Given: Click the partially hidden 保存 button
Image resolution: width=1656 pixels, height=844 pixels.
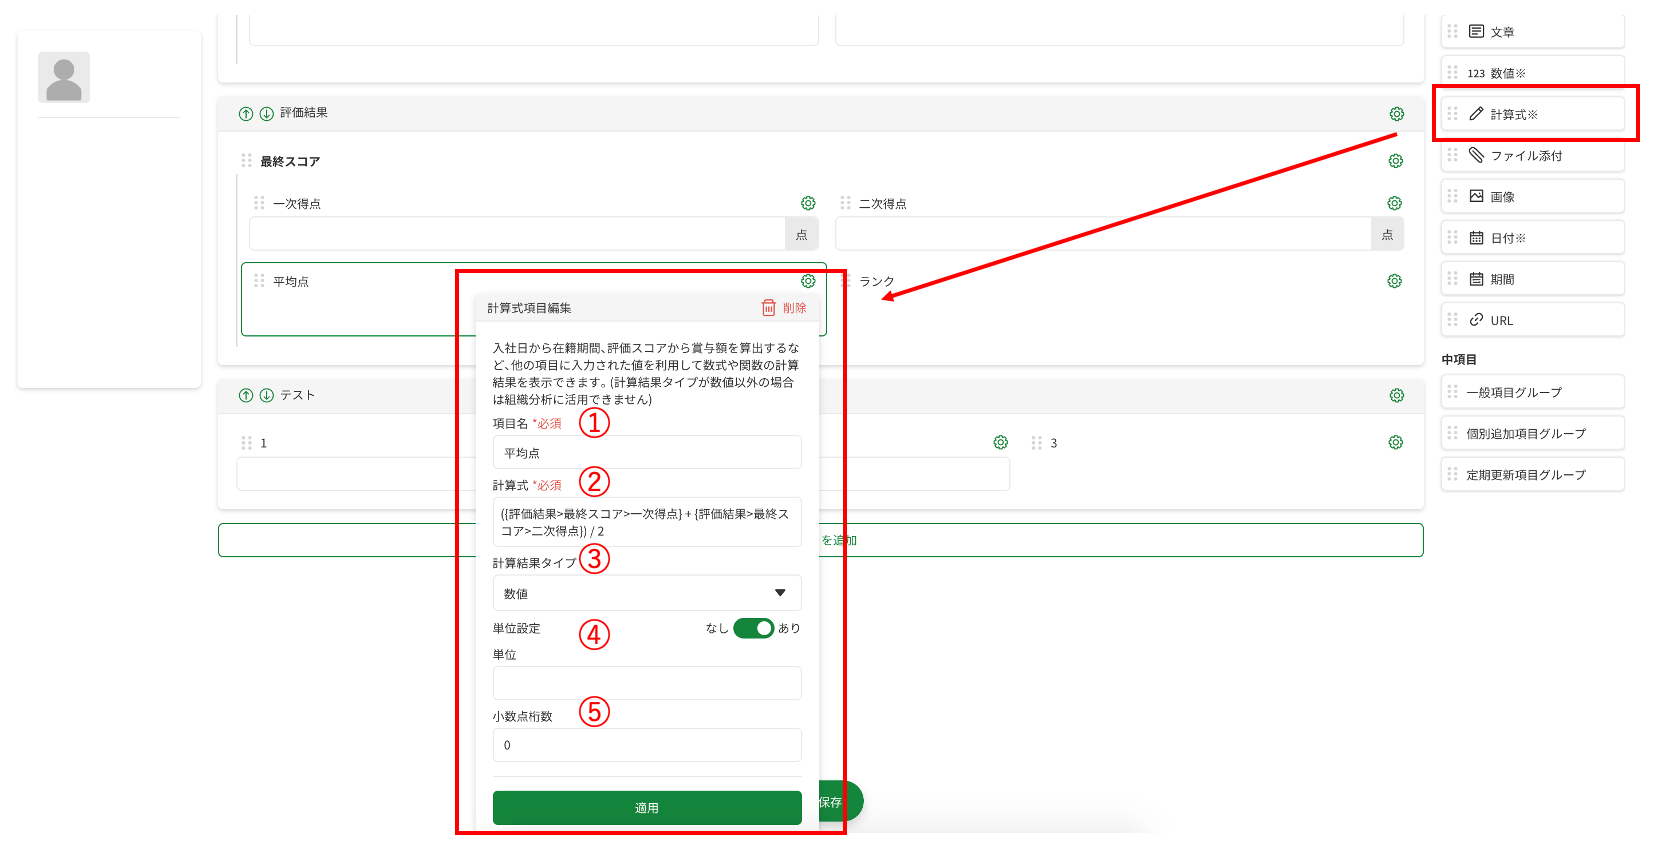Looking at the screenshot, I should coord(841,802).
